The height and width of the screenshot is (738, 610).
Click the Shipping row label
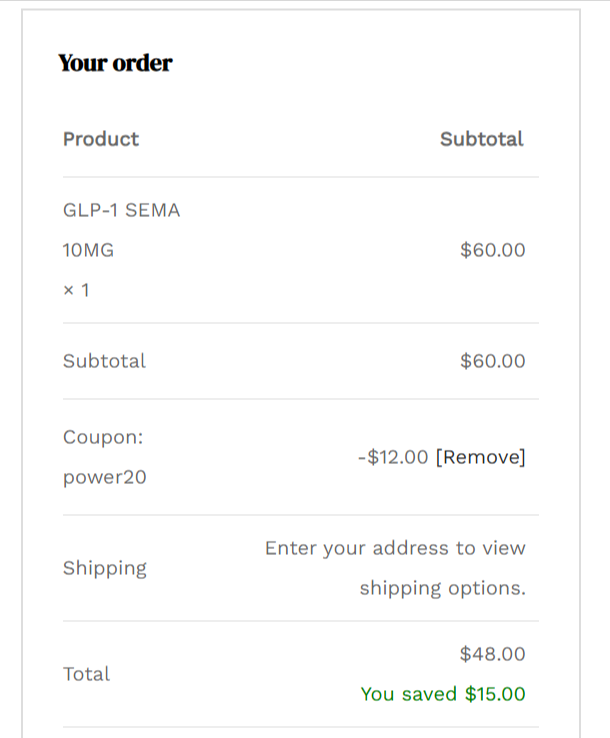click(x=104, y=568)
